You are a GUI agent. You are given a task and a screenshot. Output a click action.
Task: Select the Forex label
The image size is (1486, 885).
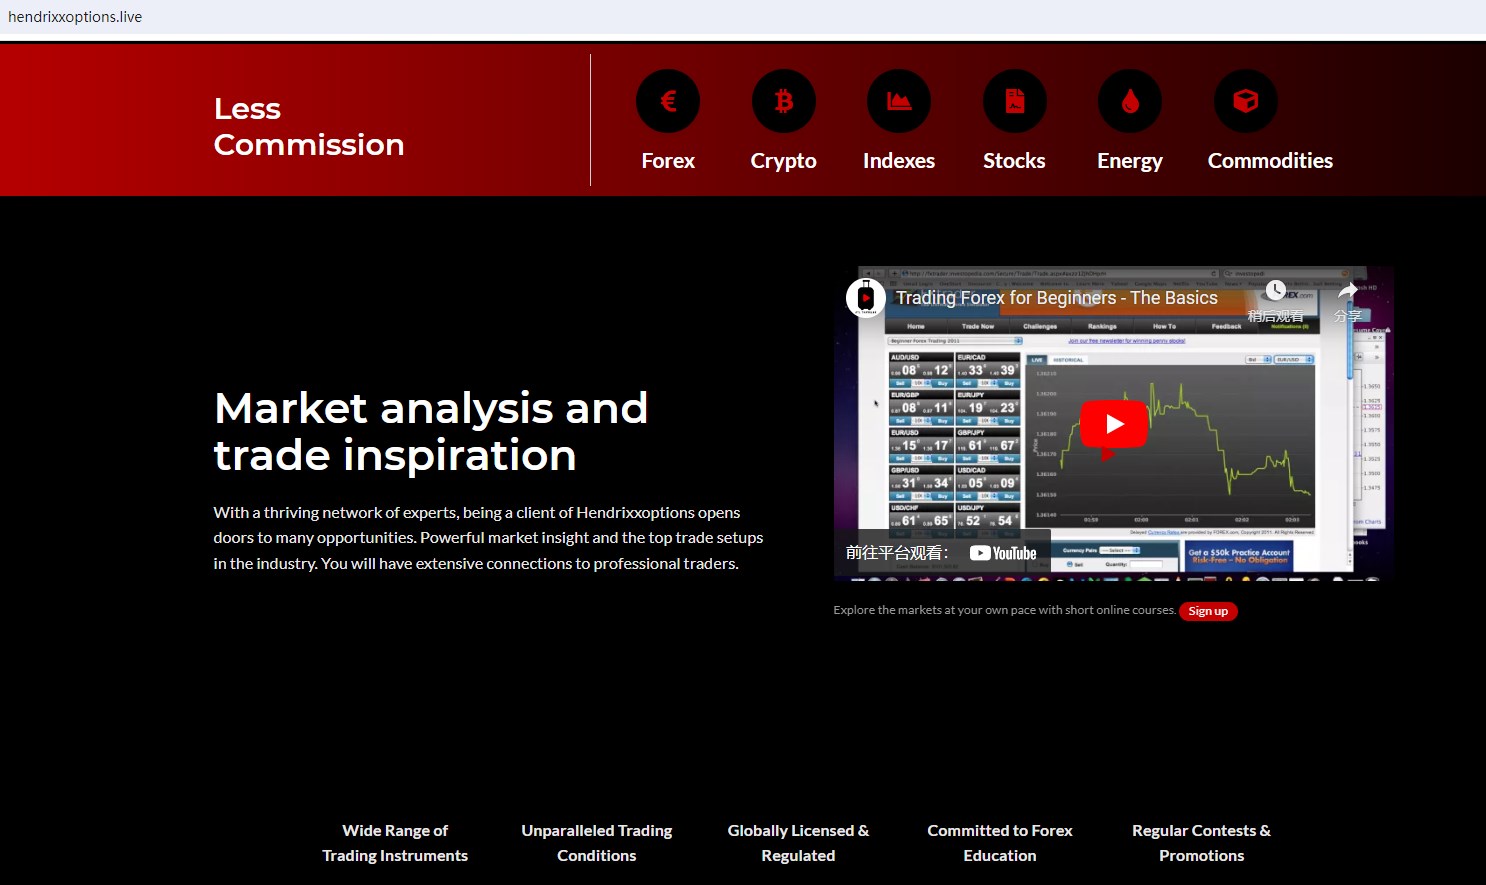(668, 161)
